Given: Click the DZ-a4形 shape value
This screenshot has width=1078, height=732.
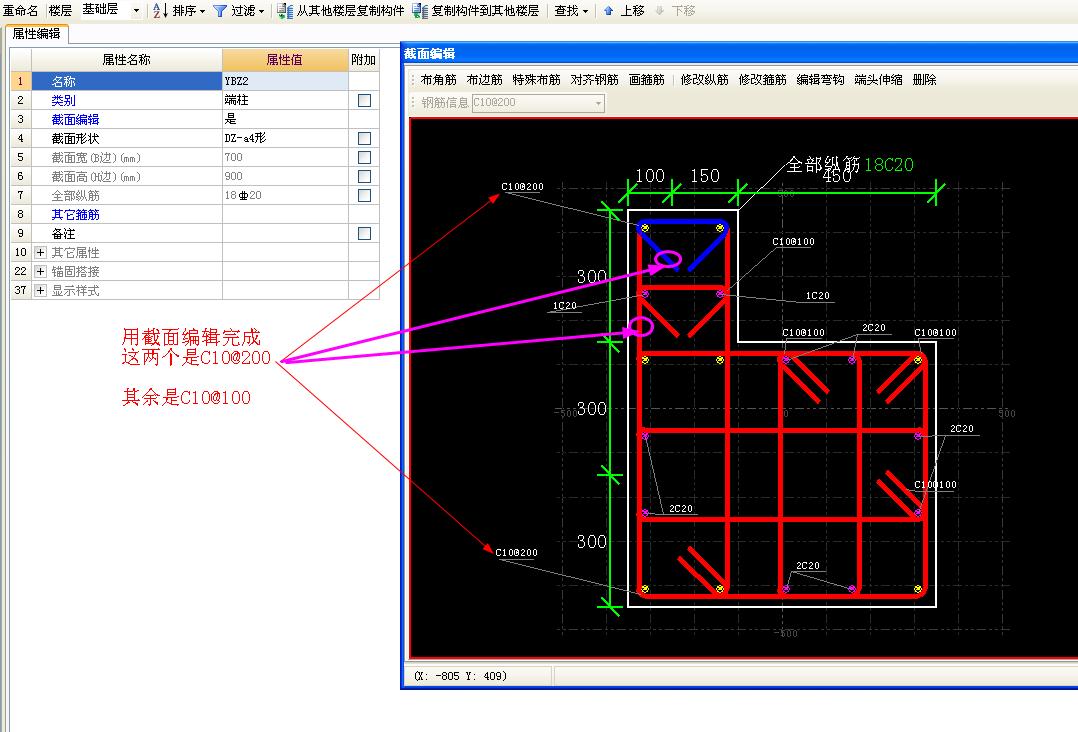Looking at the screenshot, I should [285, 138].
